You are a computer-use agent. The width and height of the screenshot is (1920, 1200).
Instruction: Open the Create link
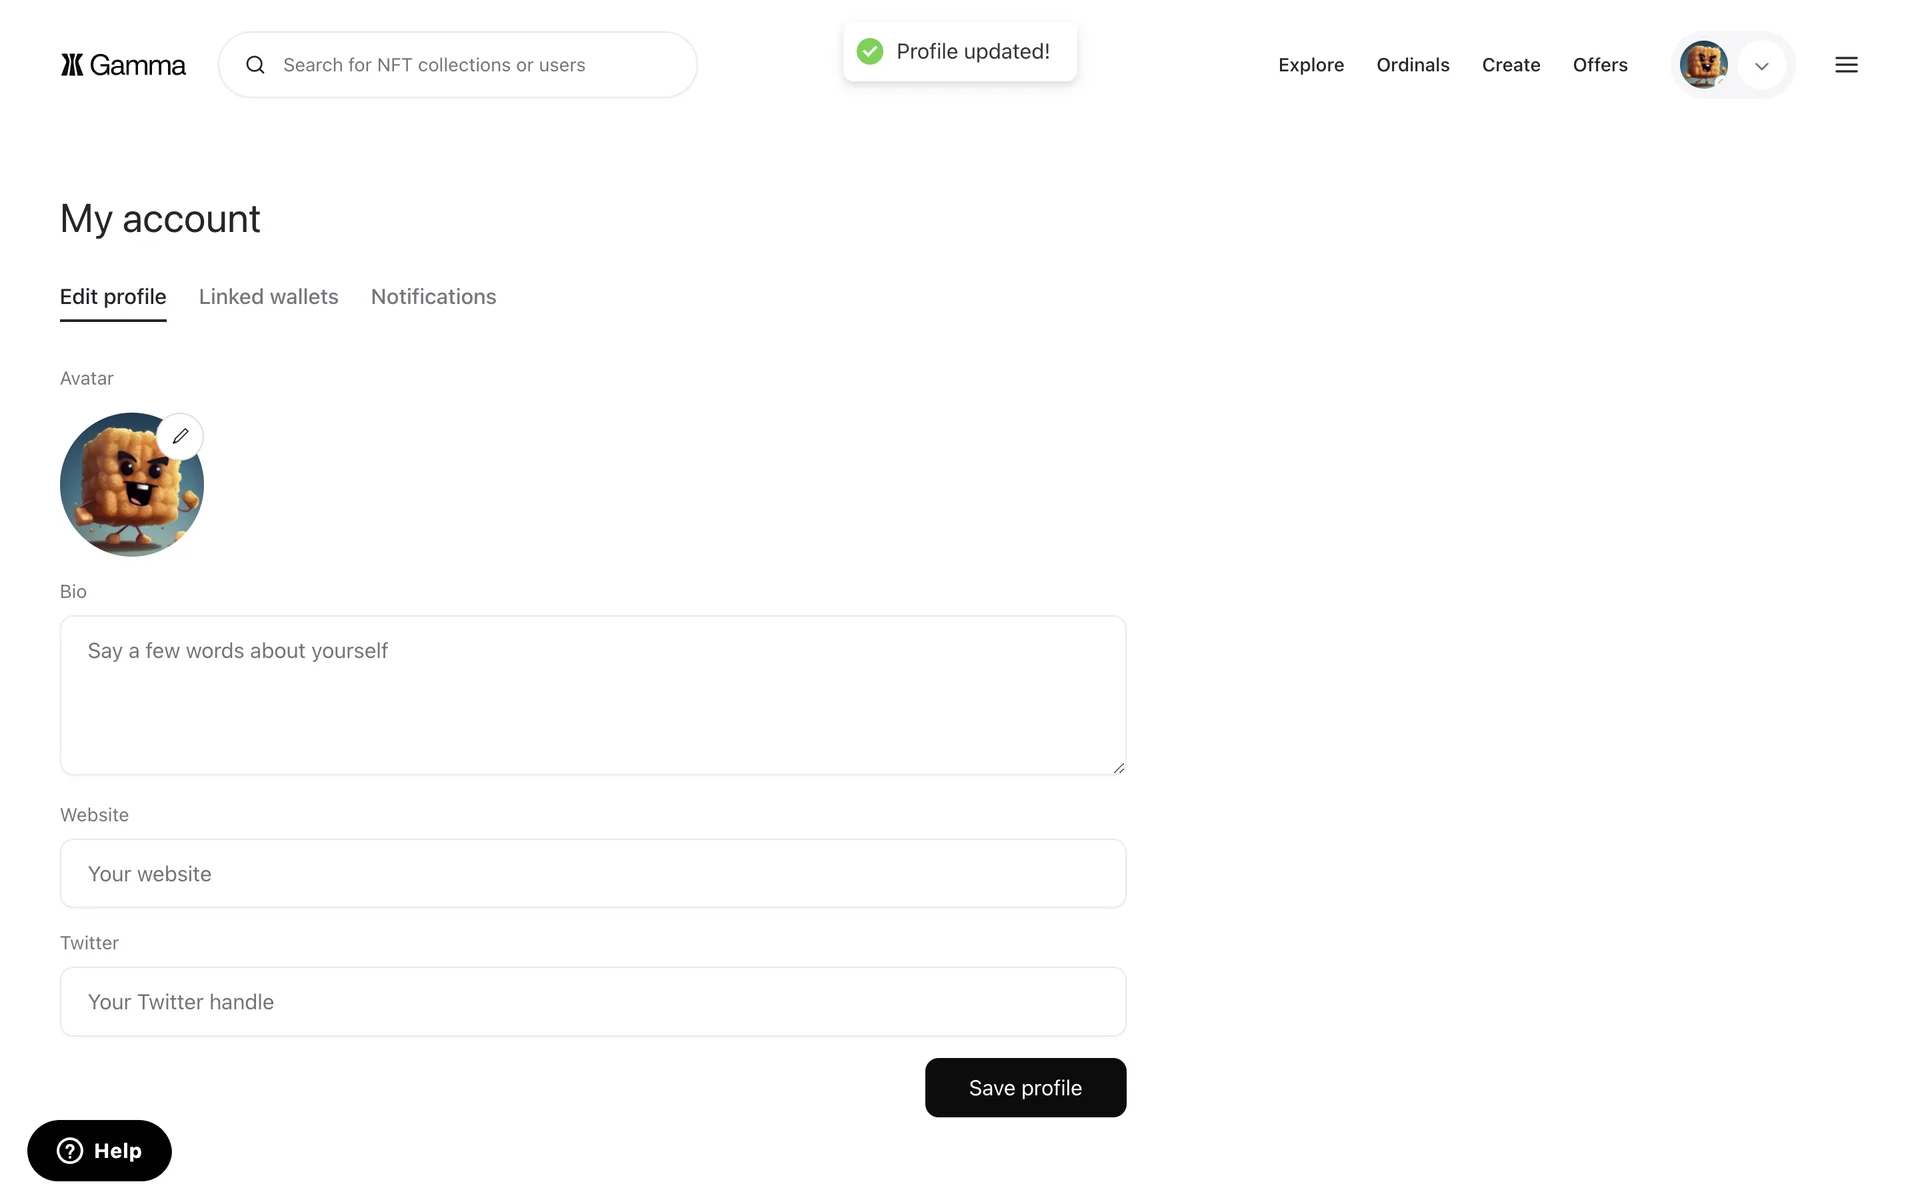1510,65
